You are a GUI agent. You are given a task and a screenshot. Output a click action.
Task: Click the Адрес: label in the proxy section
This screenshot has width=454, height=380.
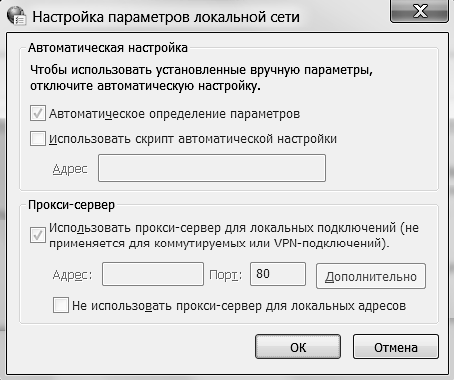tap(72, 275)
